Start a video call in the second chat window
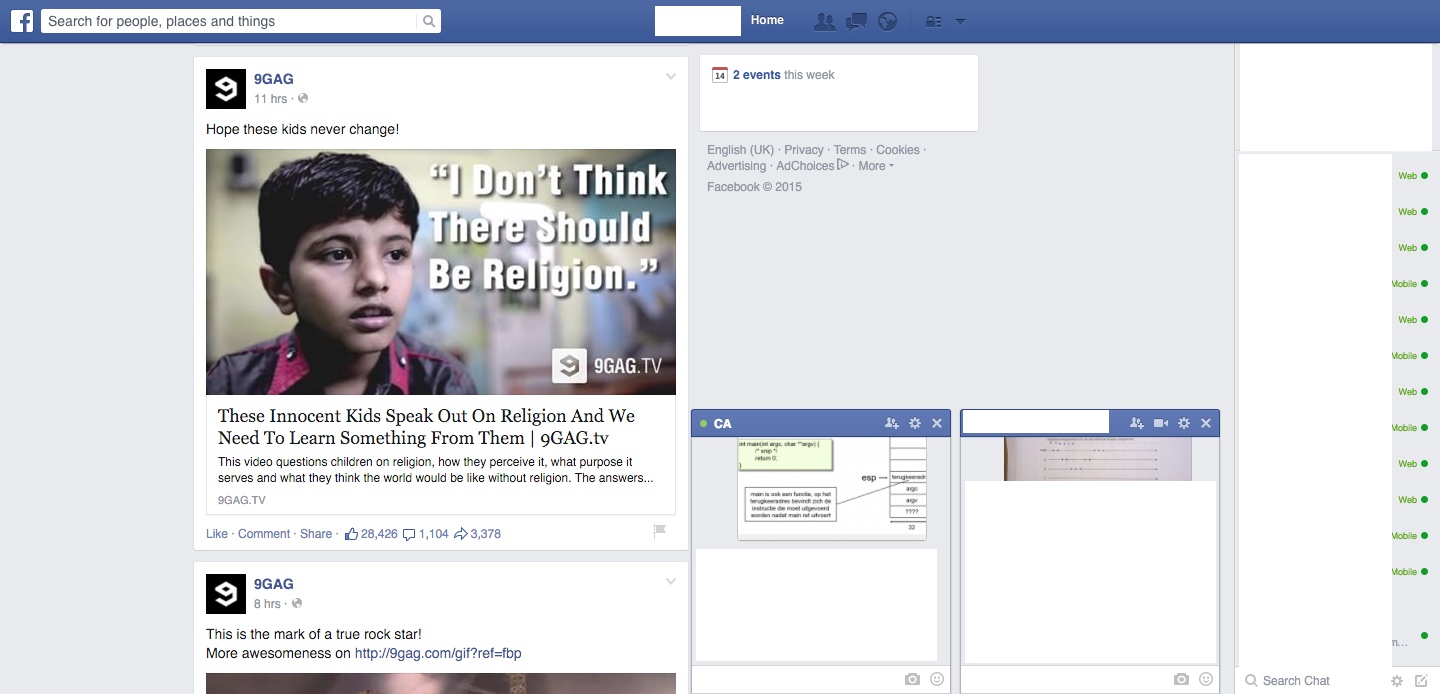Viewport: 1440px width, 694px height. point(1161,424)
